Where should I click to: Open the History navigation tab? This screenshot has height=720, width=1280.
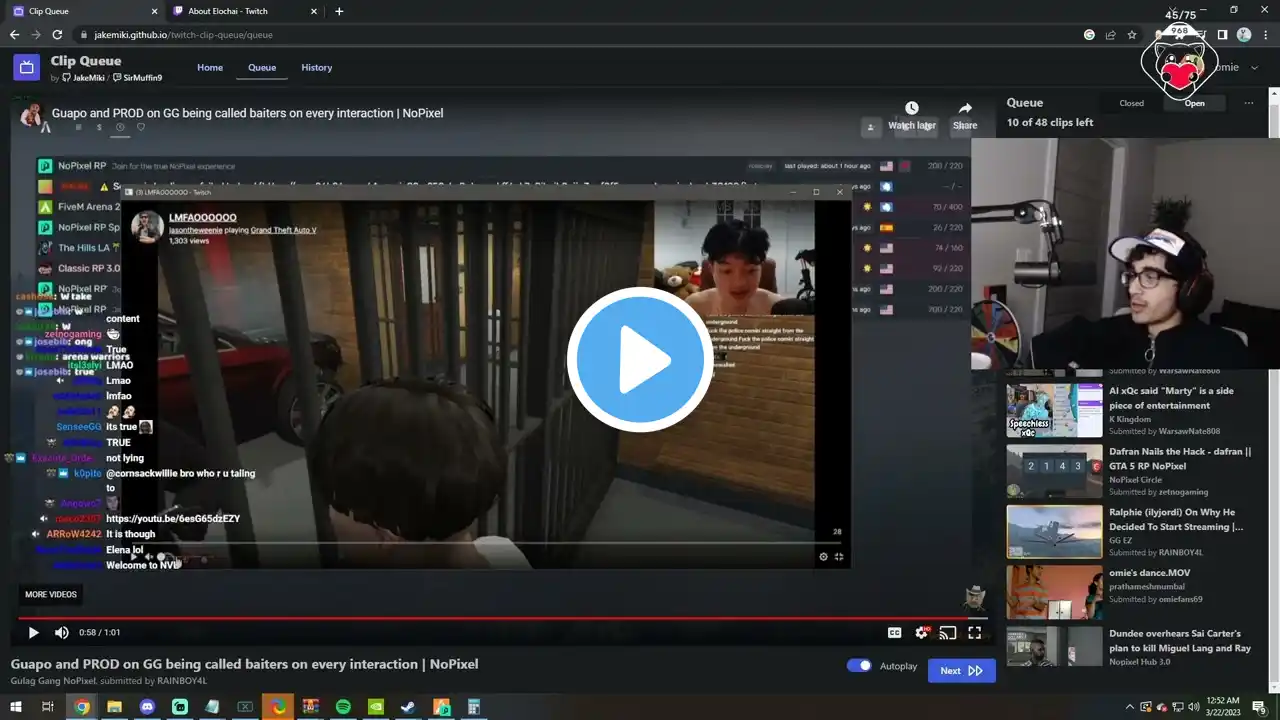tap(316, 68)
